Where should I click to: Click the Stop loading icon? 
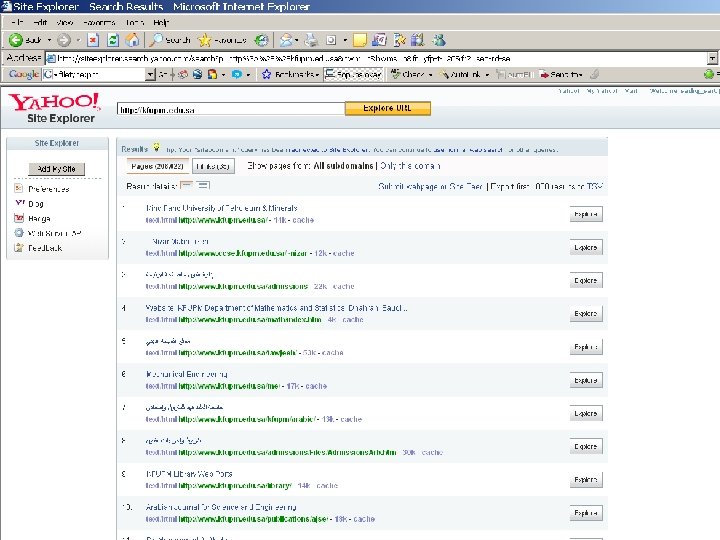(x=93, y=40)
